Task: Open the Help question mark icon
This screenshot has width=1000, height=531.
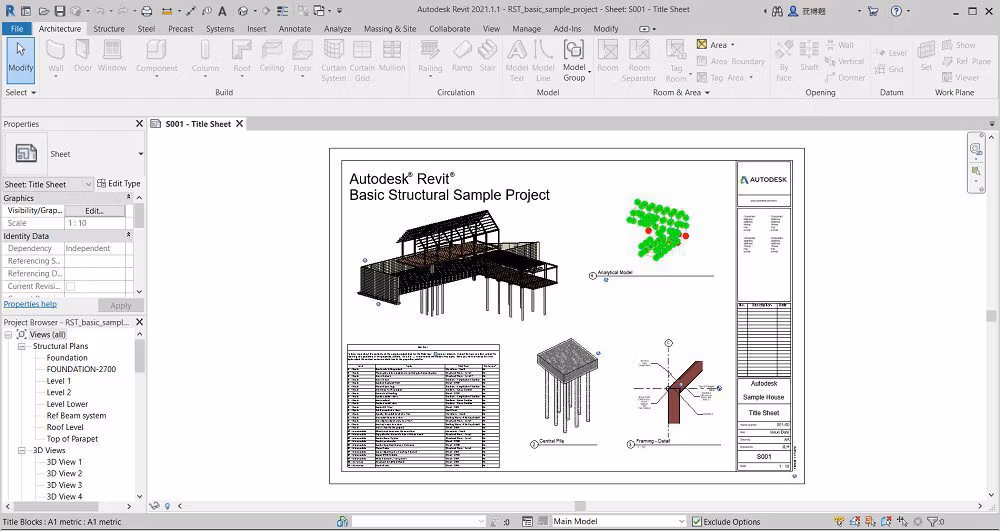Action: [x=896, y=11]
